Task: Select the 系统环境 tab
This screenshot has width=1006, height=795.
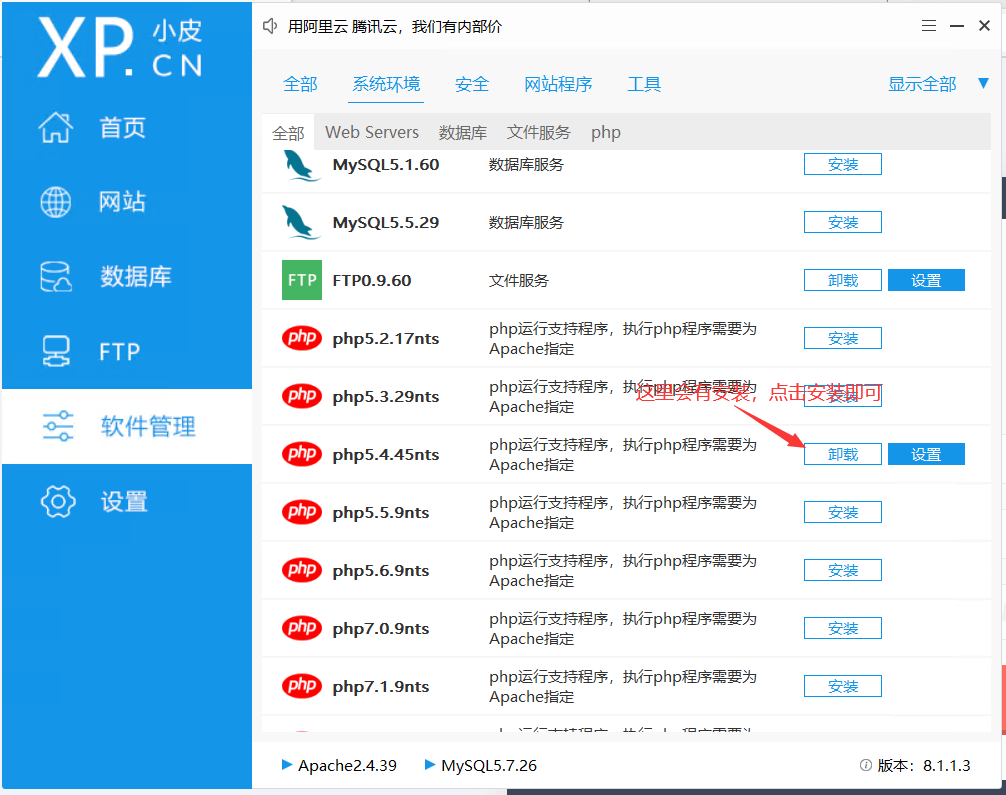Action: (386, 84)
